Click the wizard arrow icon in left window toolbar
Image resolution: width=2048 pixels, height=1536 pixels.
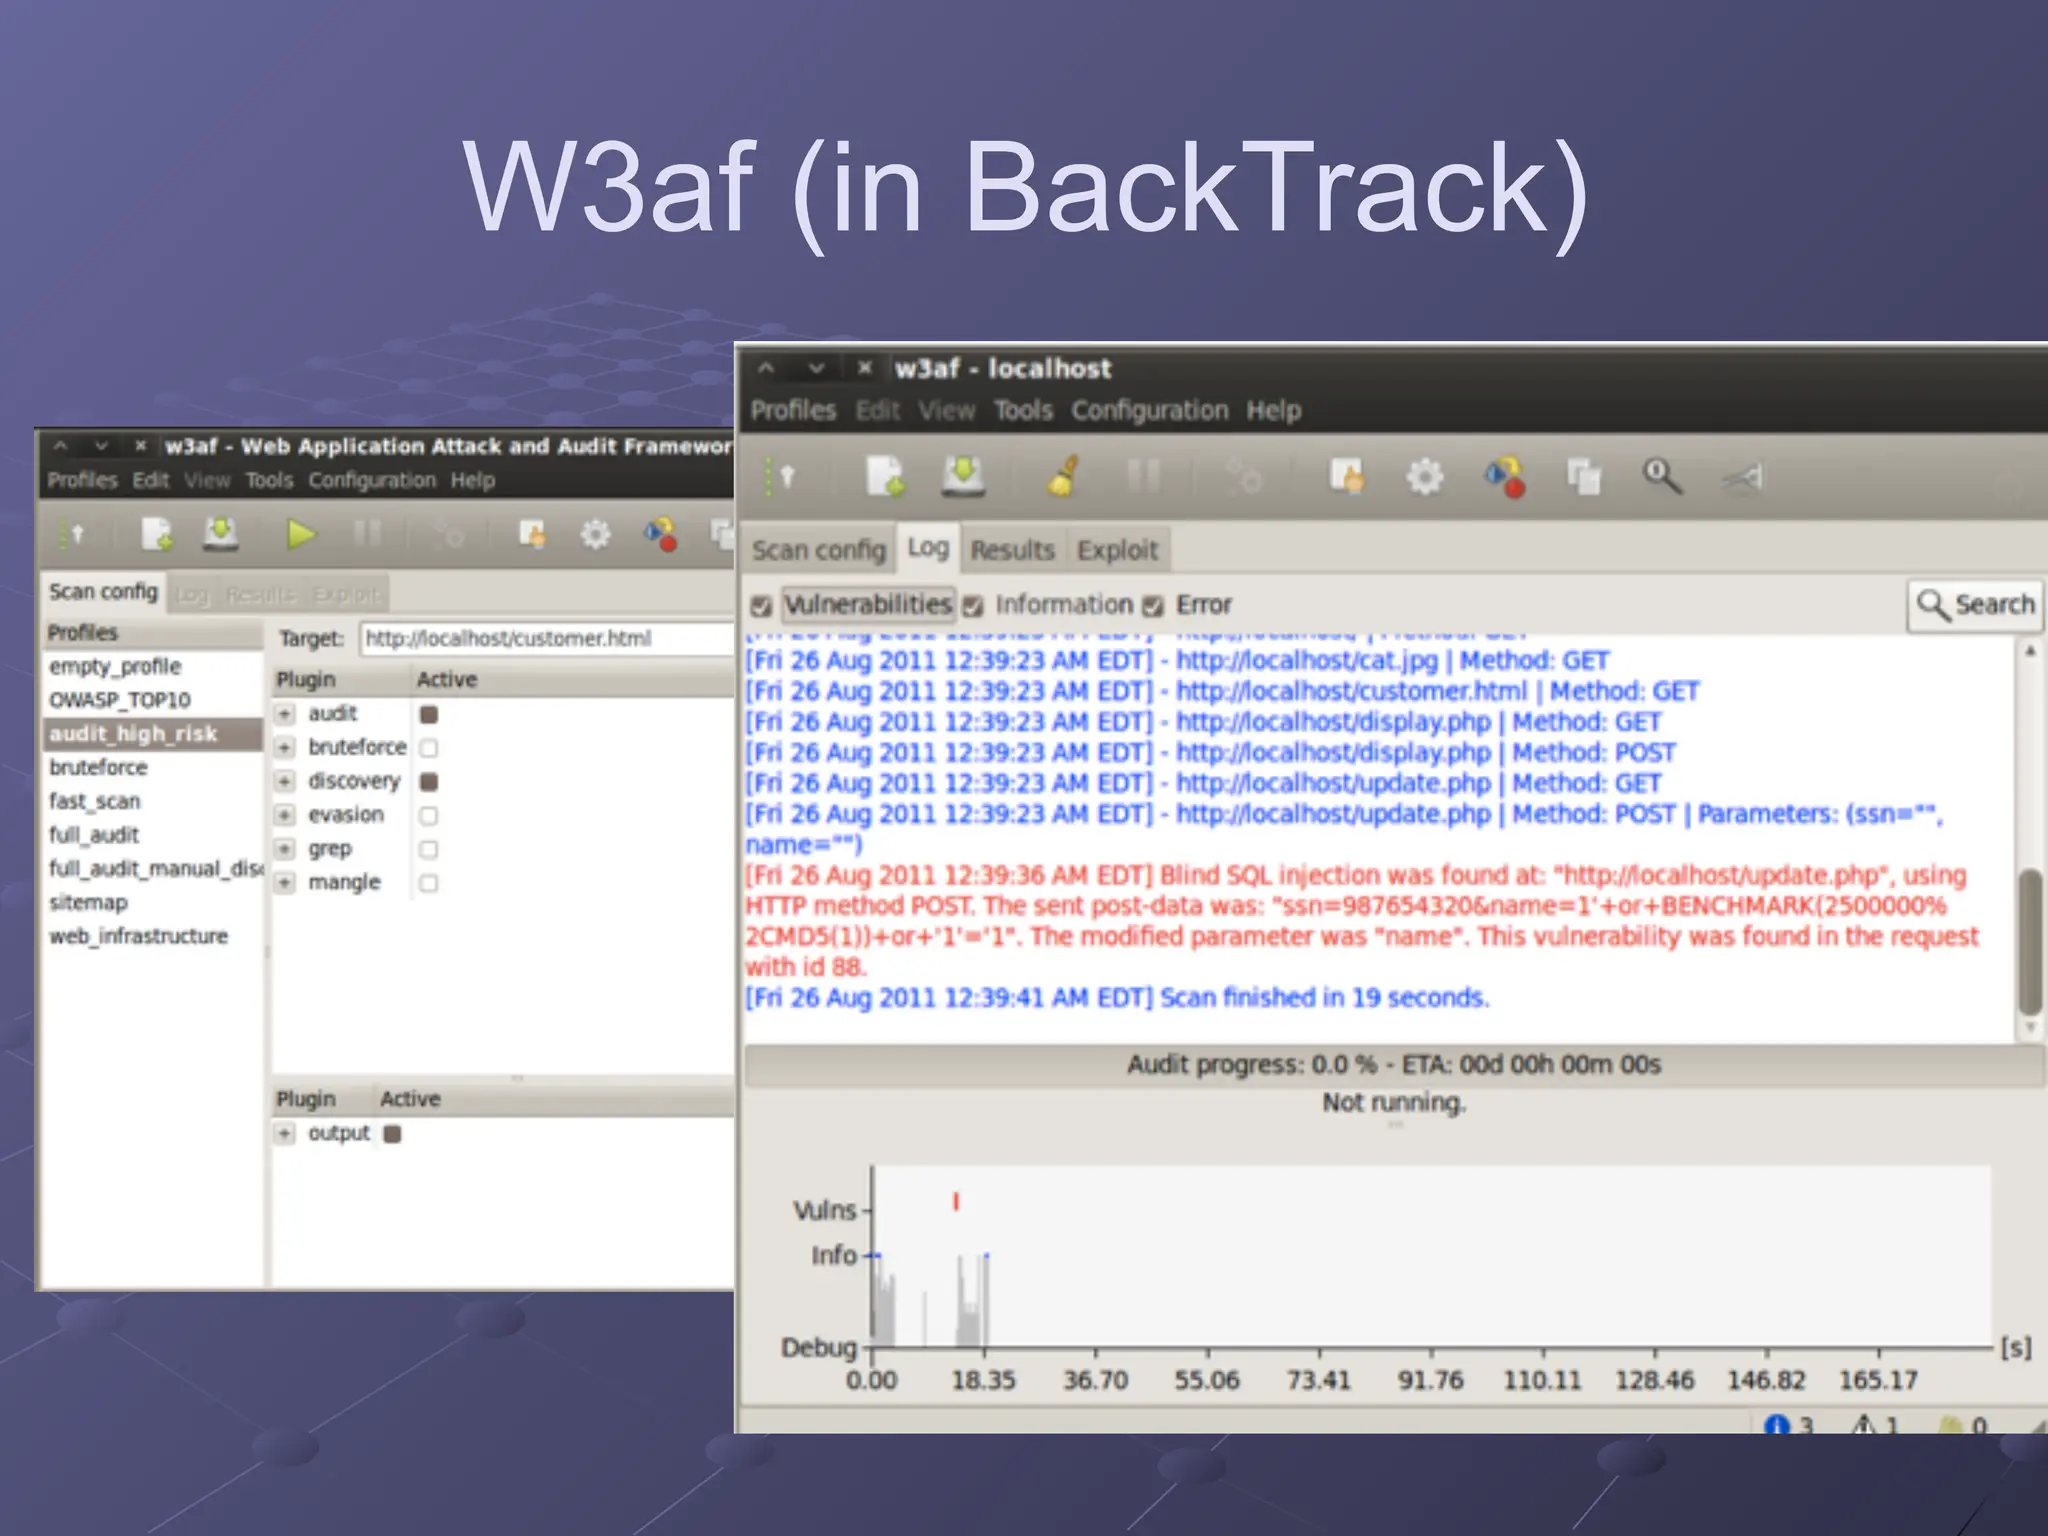click(x=71, y=535)
